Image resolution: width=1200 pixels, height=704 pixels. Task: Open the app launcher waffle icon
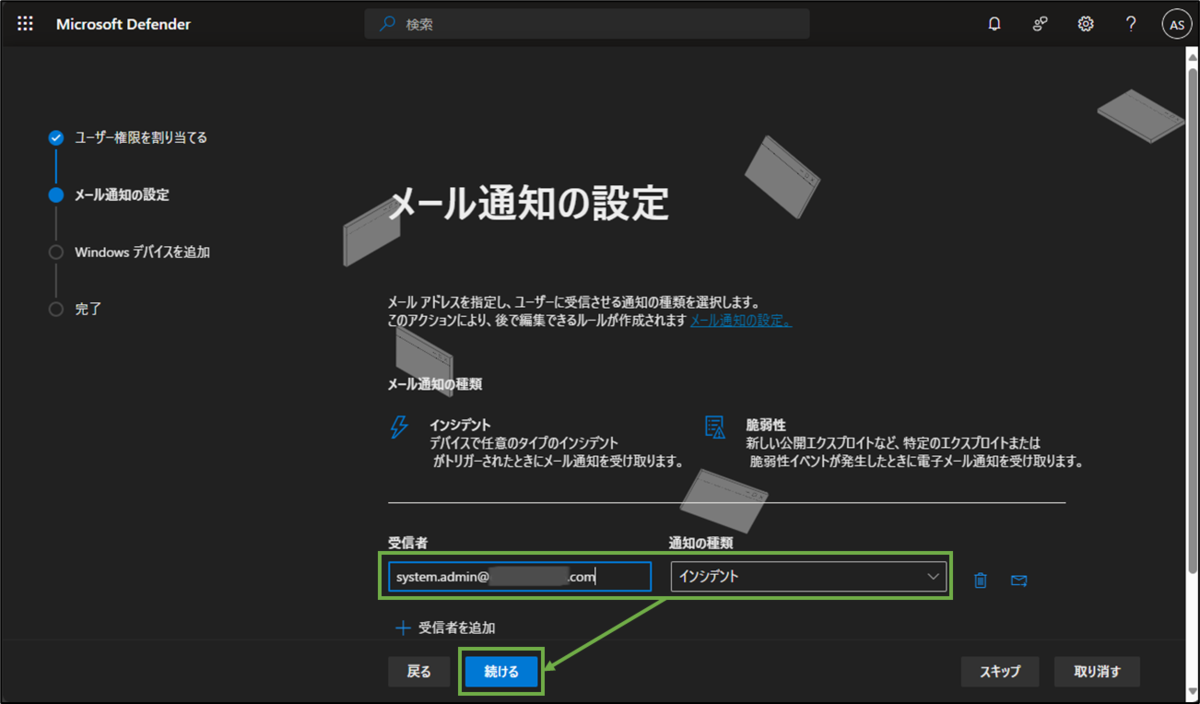click(x=25, y=24)
